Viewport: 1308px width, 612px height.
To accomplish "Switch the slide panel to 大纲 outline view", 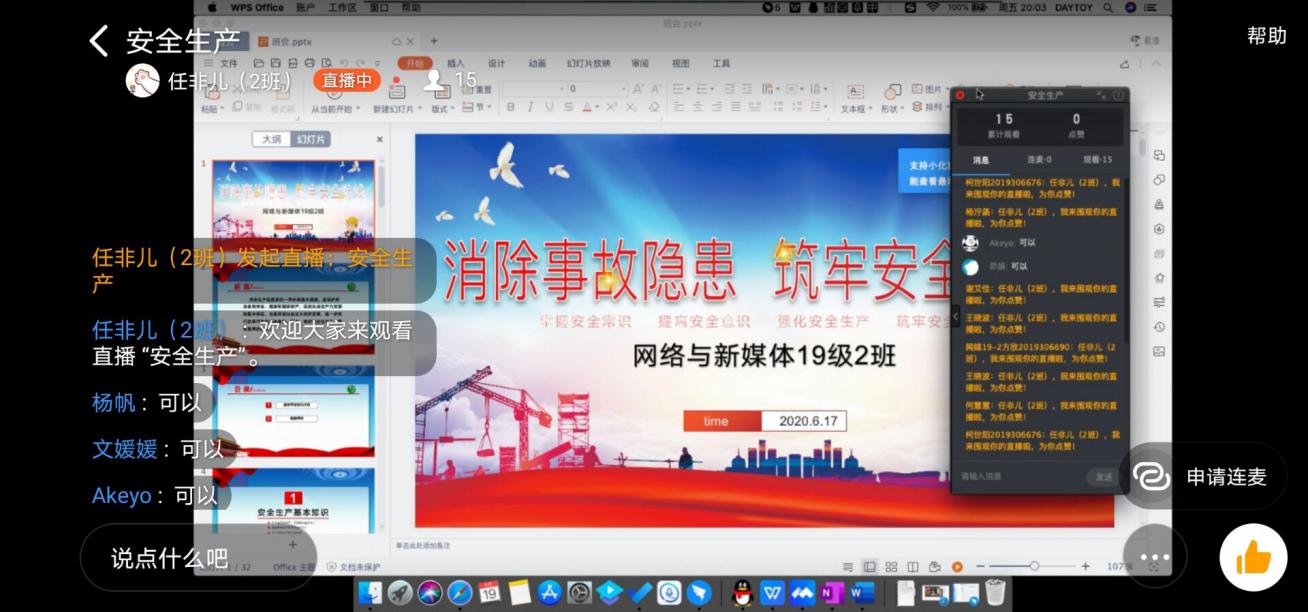I will point(271,139).
